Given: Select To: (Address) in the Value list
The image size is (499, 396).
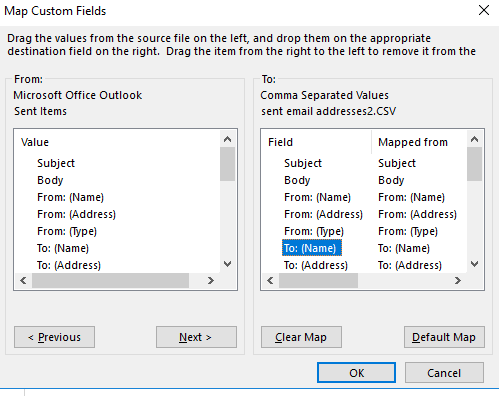Looking at the screenshot, I should click(x=69, y=265).
